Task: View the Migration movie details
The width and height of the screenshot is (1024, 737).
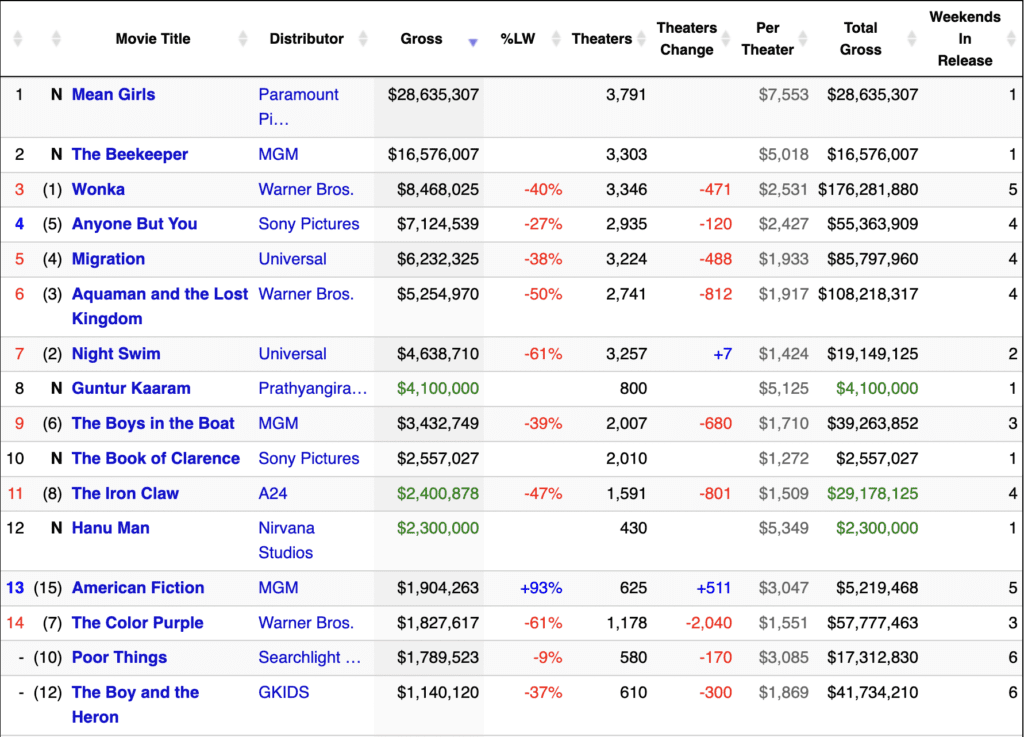Action: pos(108,259)
